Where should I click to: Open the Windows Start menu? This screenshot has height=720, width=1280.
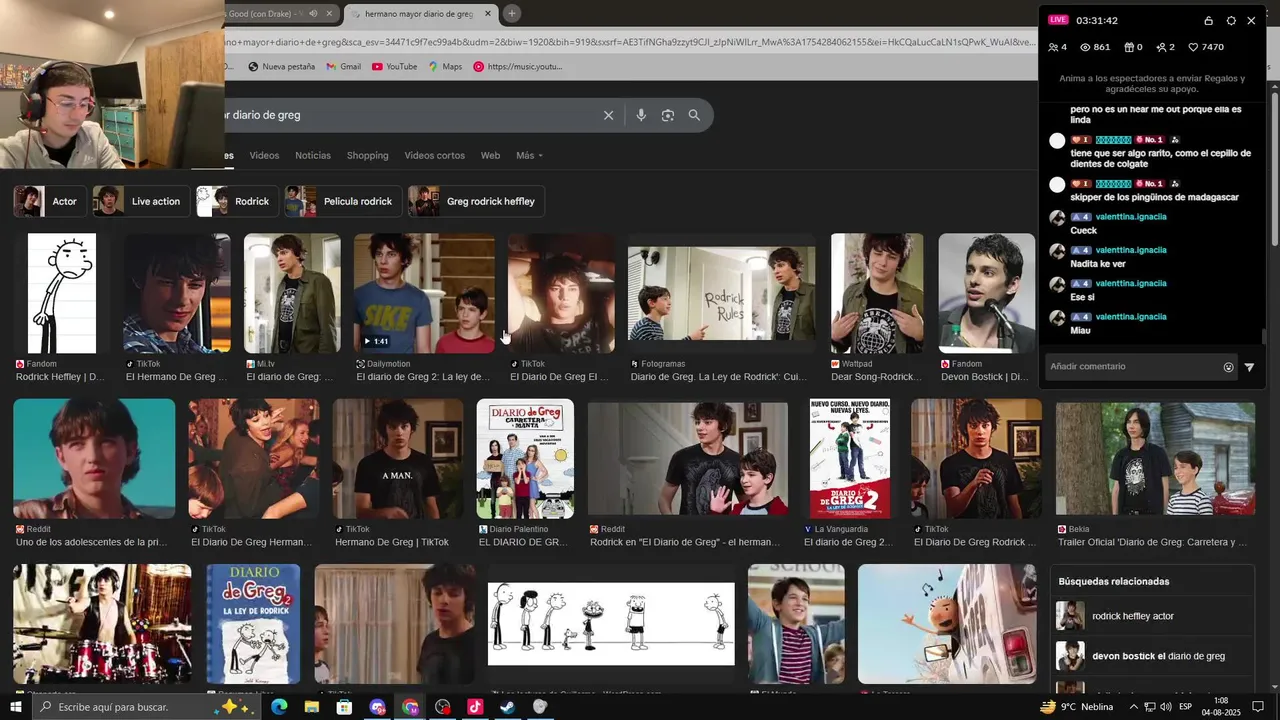pos(15,707)
